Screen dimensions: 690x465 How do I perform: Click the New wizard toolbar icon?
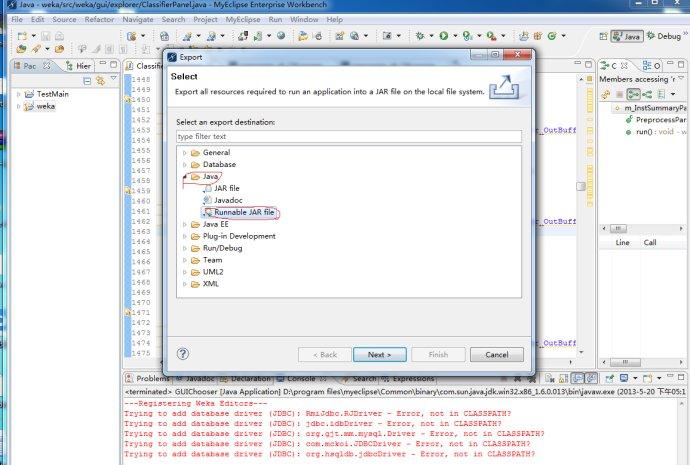click(x=22, y=36)
